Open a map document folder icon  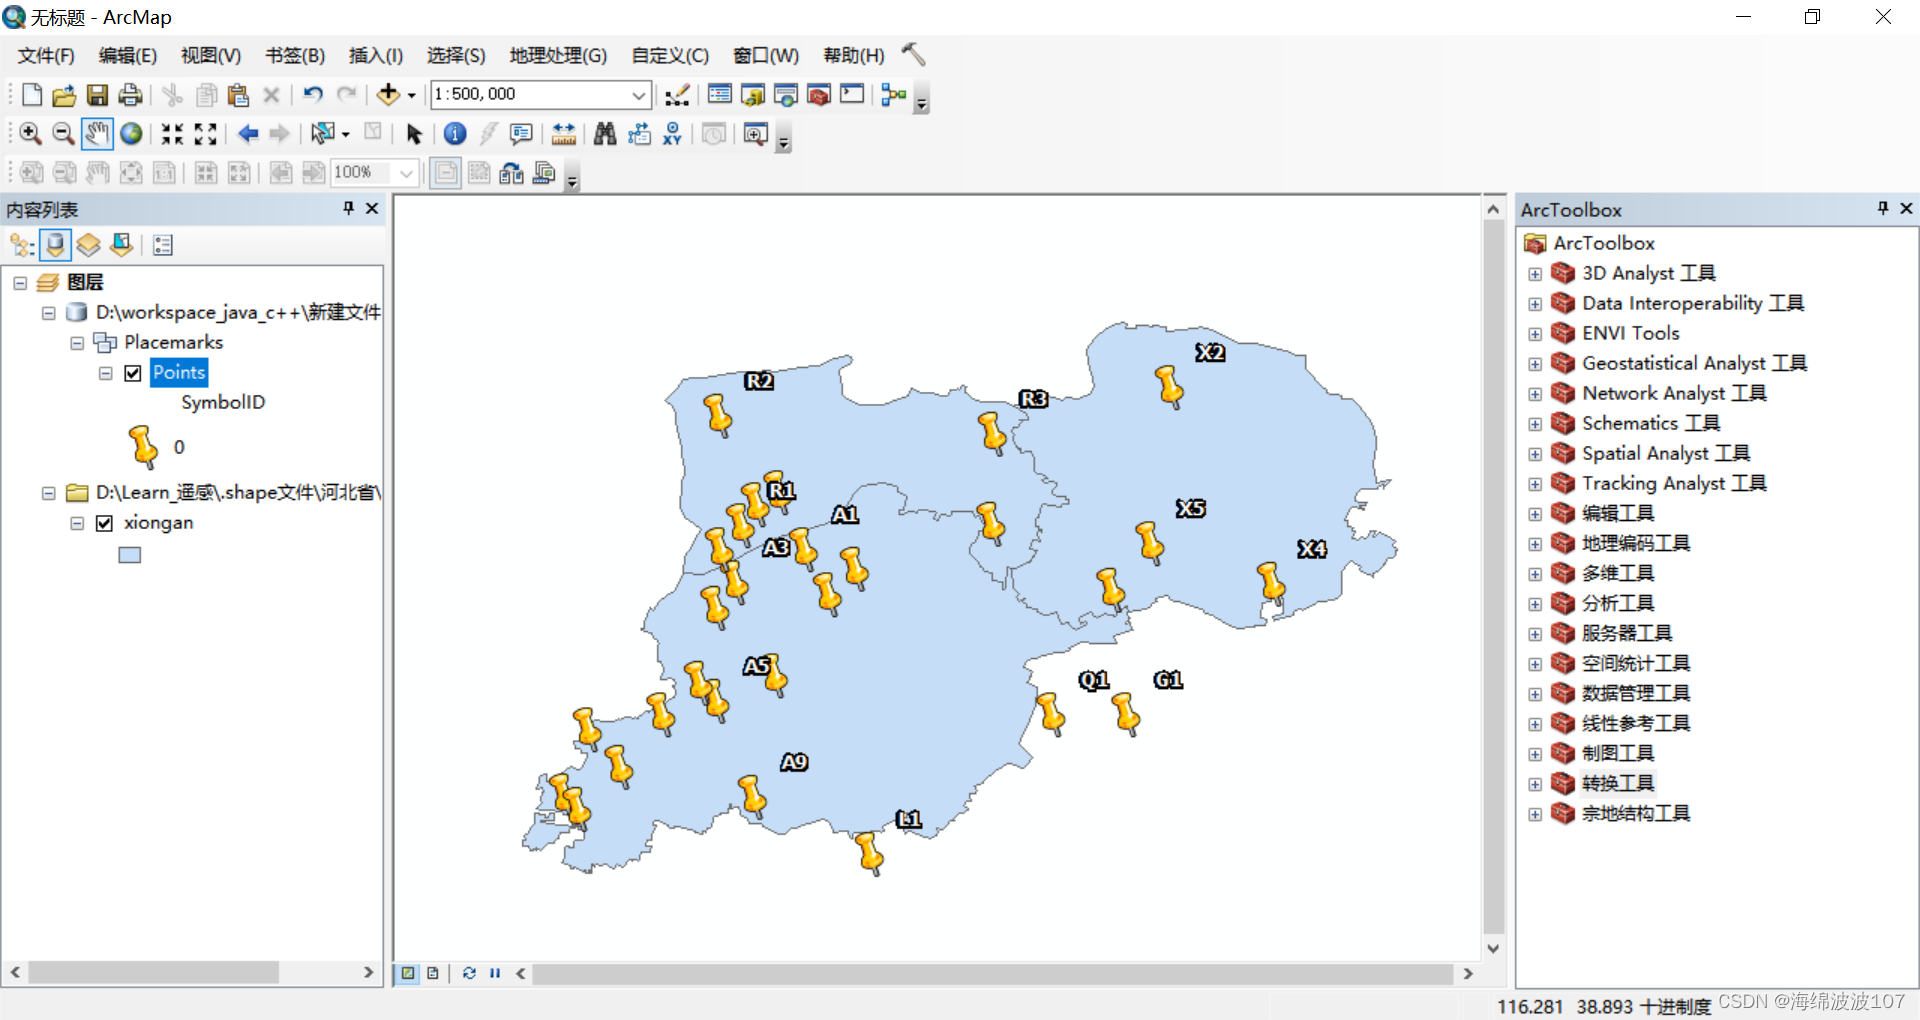coord(64,95)
